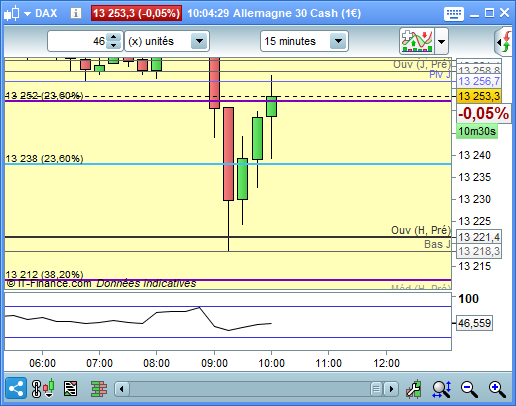The height and width of the screenshot is (406, 516).
Task: Open the wrench chart settings icon
Action: [414, 389]
